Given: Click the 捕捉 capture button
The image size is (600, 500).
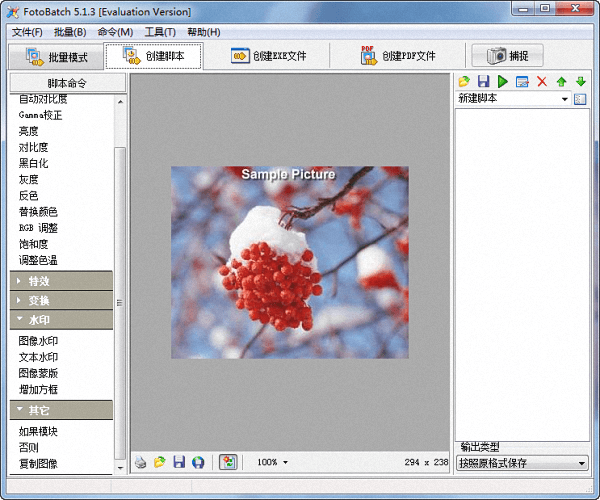Looking at the screenshot, I should [507, 56].
